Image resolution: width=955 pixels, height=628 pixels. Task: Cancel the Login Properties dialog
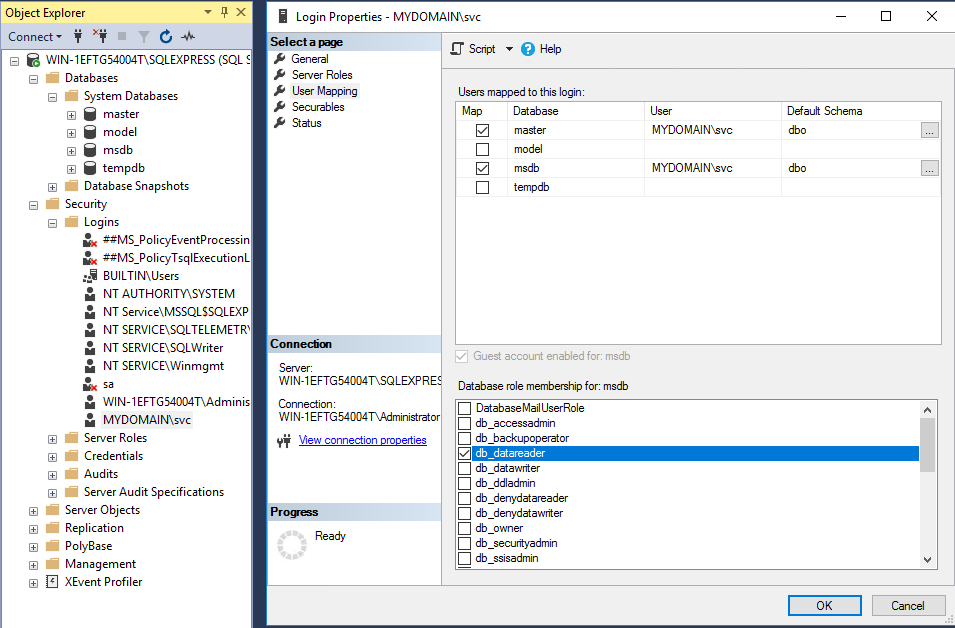click(x=907, y=605)
